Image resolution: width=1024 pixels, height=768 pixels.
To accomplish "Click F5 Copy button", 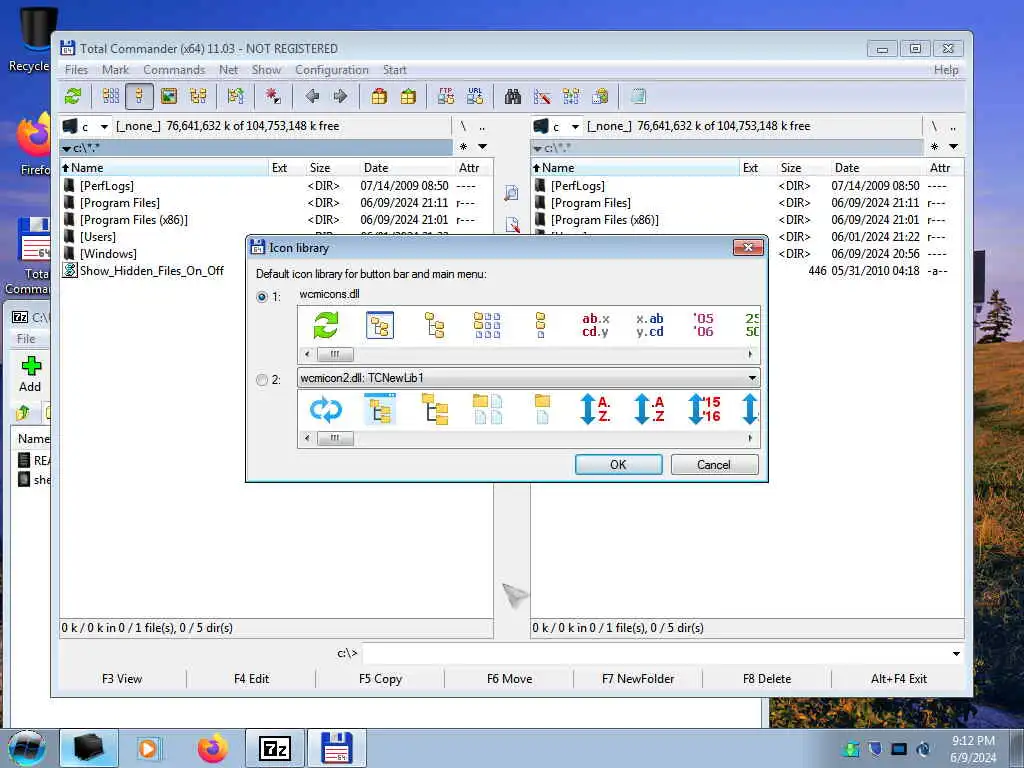I will click(x=380, y=679).
